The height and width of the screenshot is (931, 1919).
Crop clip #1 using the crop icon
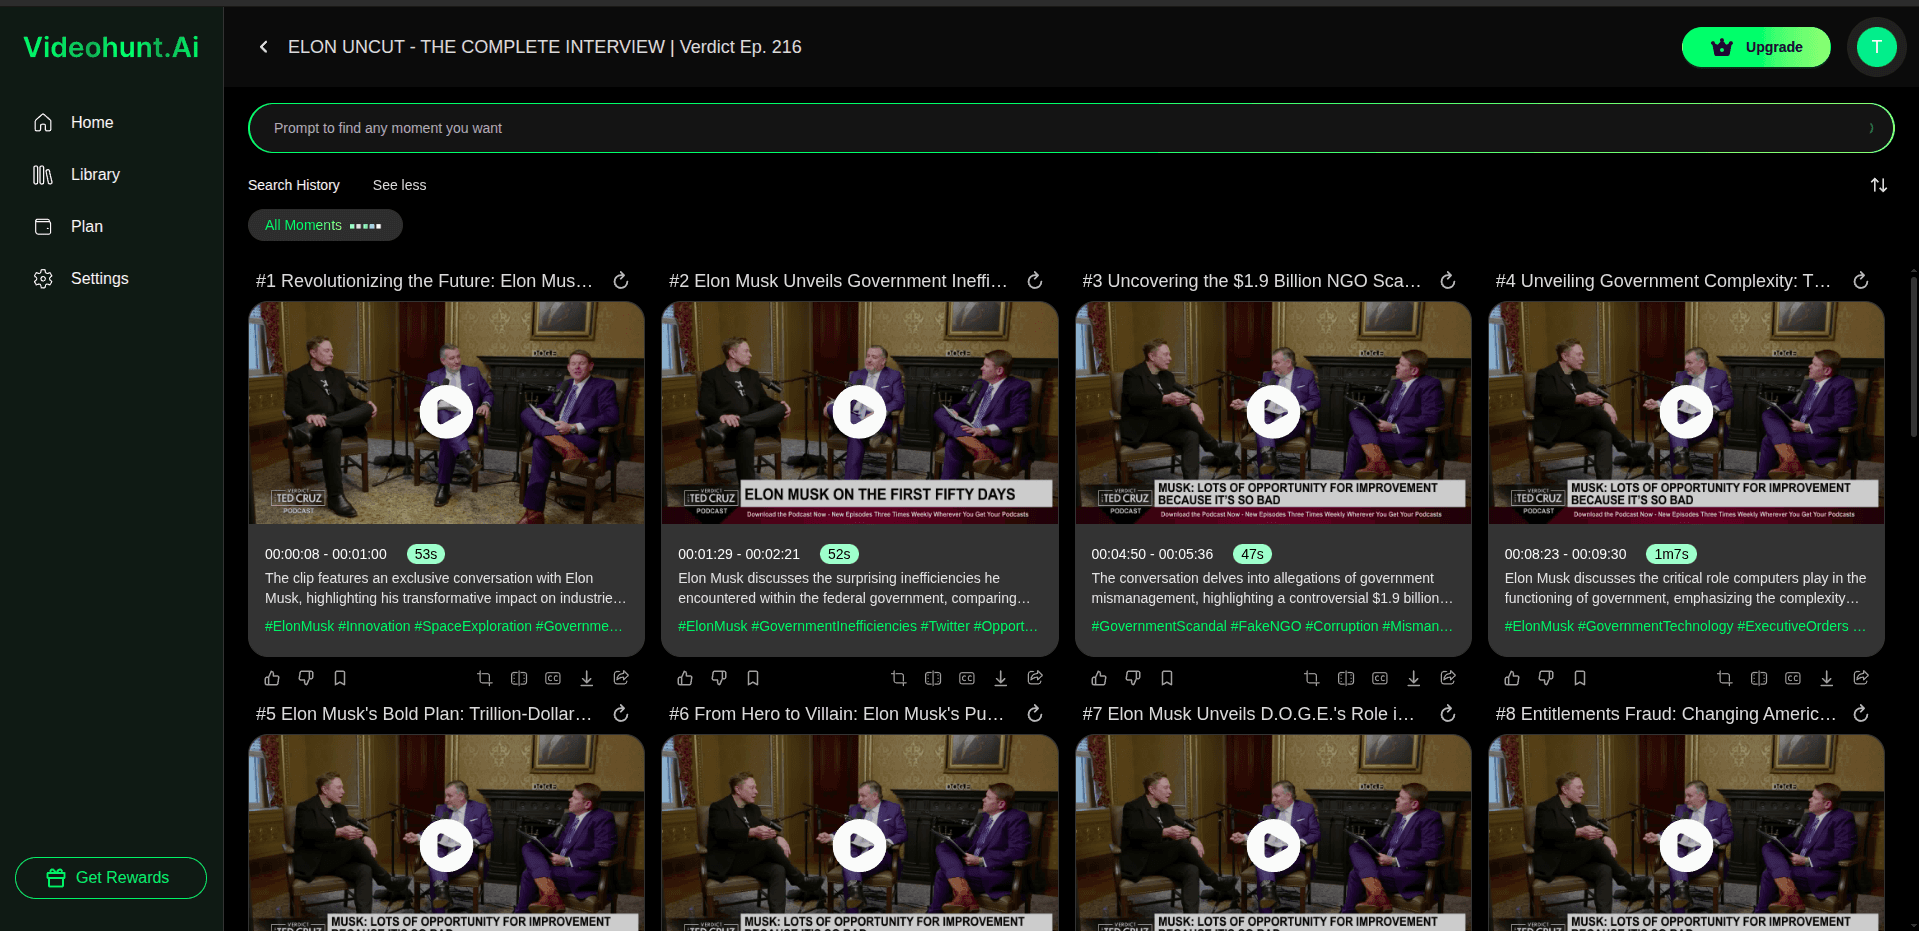[485, 678]
